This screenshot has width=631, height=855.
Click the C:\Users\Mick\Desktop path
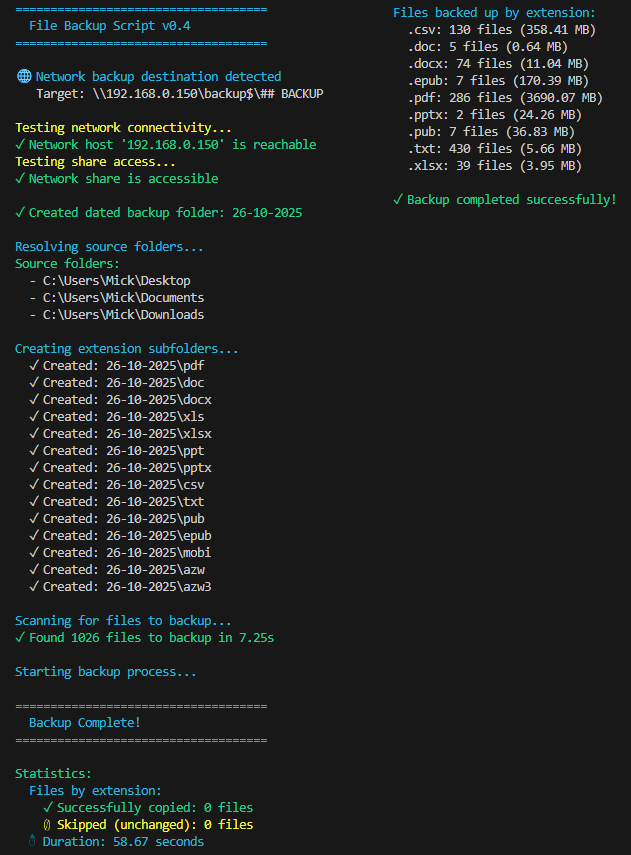point(117,281)
